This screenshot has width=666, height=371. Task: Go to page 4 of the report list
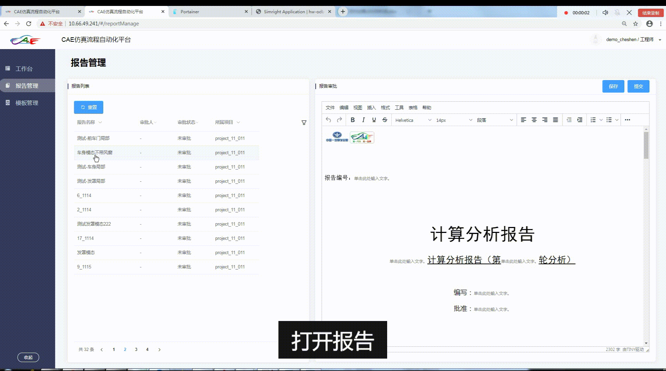point(147,349)
